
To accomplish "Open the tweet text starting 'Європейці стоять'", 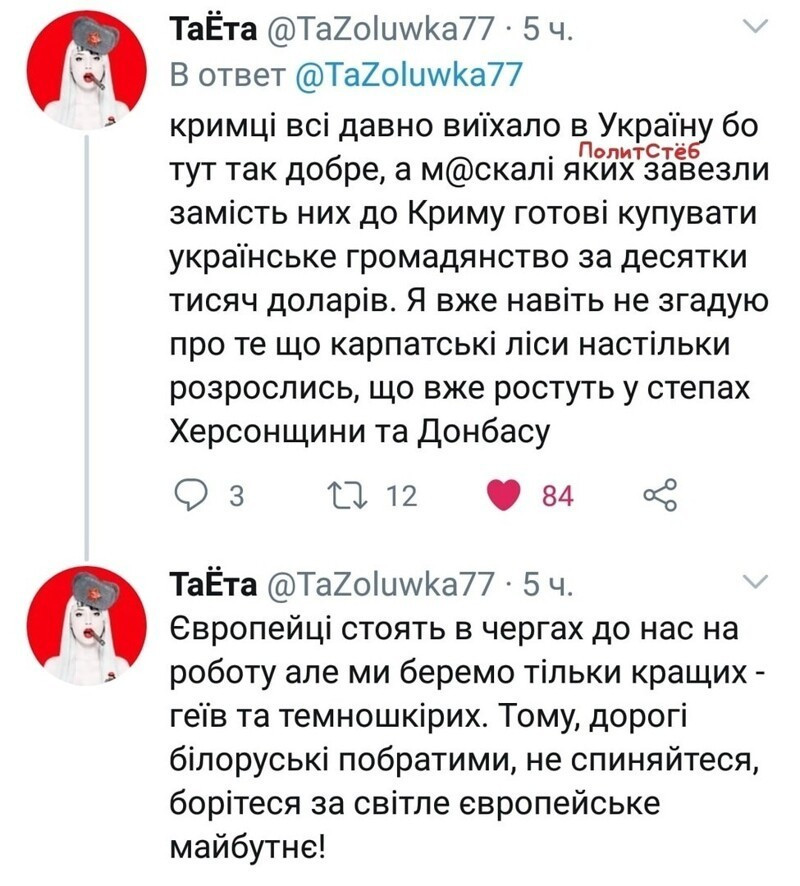I will click(x=460, y=740).
